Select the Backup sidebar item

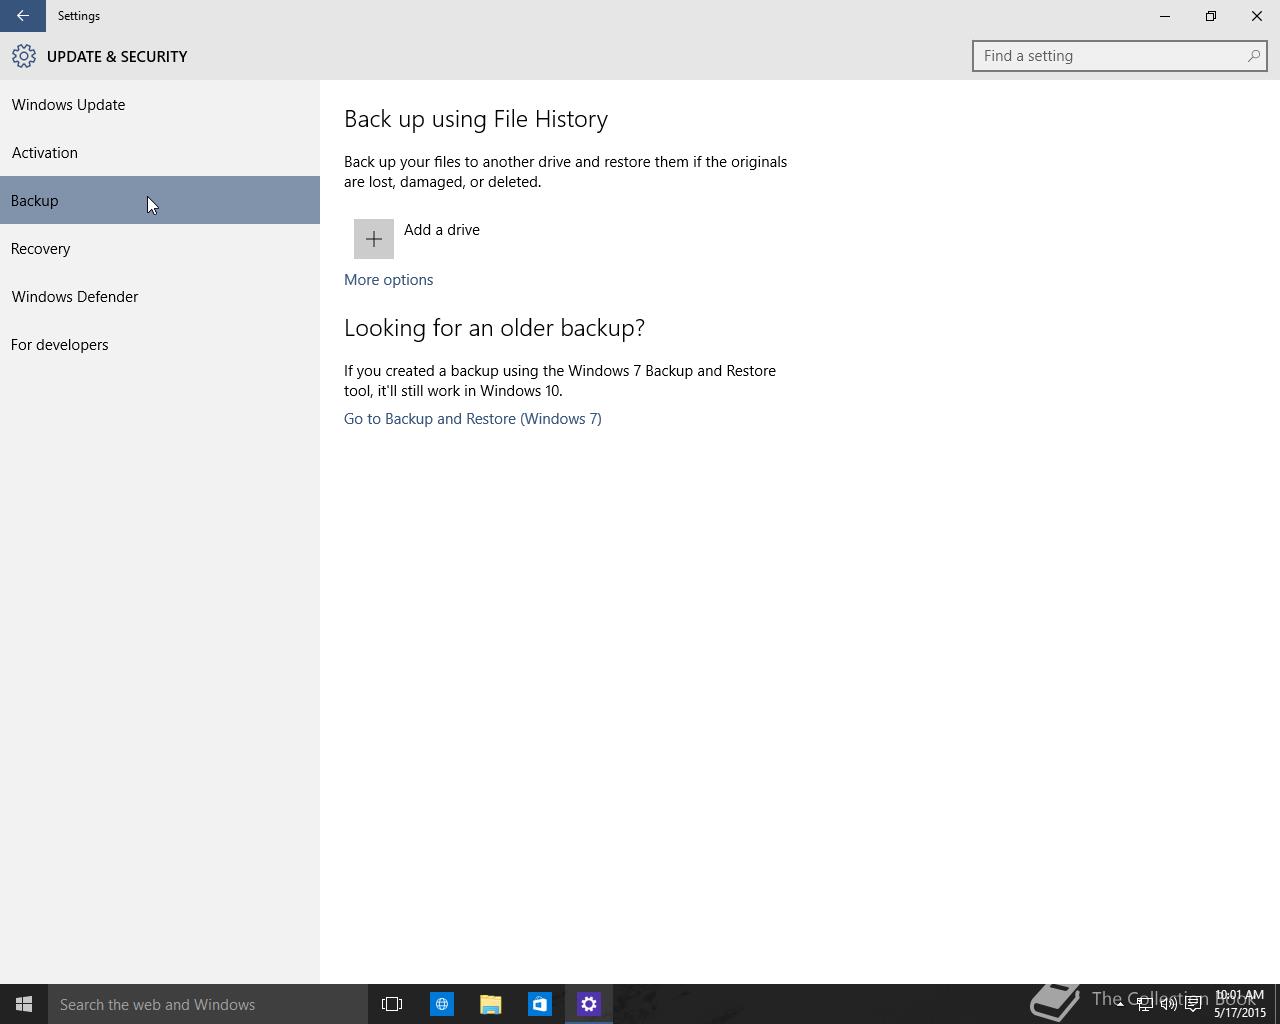tap(160, 200)
